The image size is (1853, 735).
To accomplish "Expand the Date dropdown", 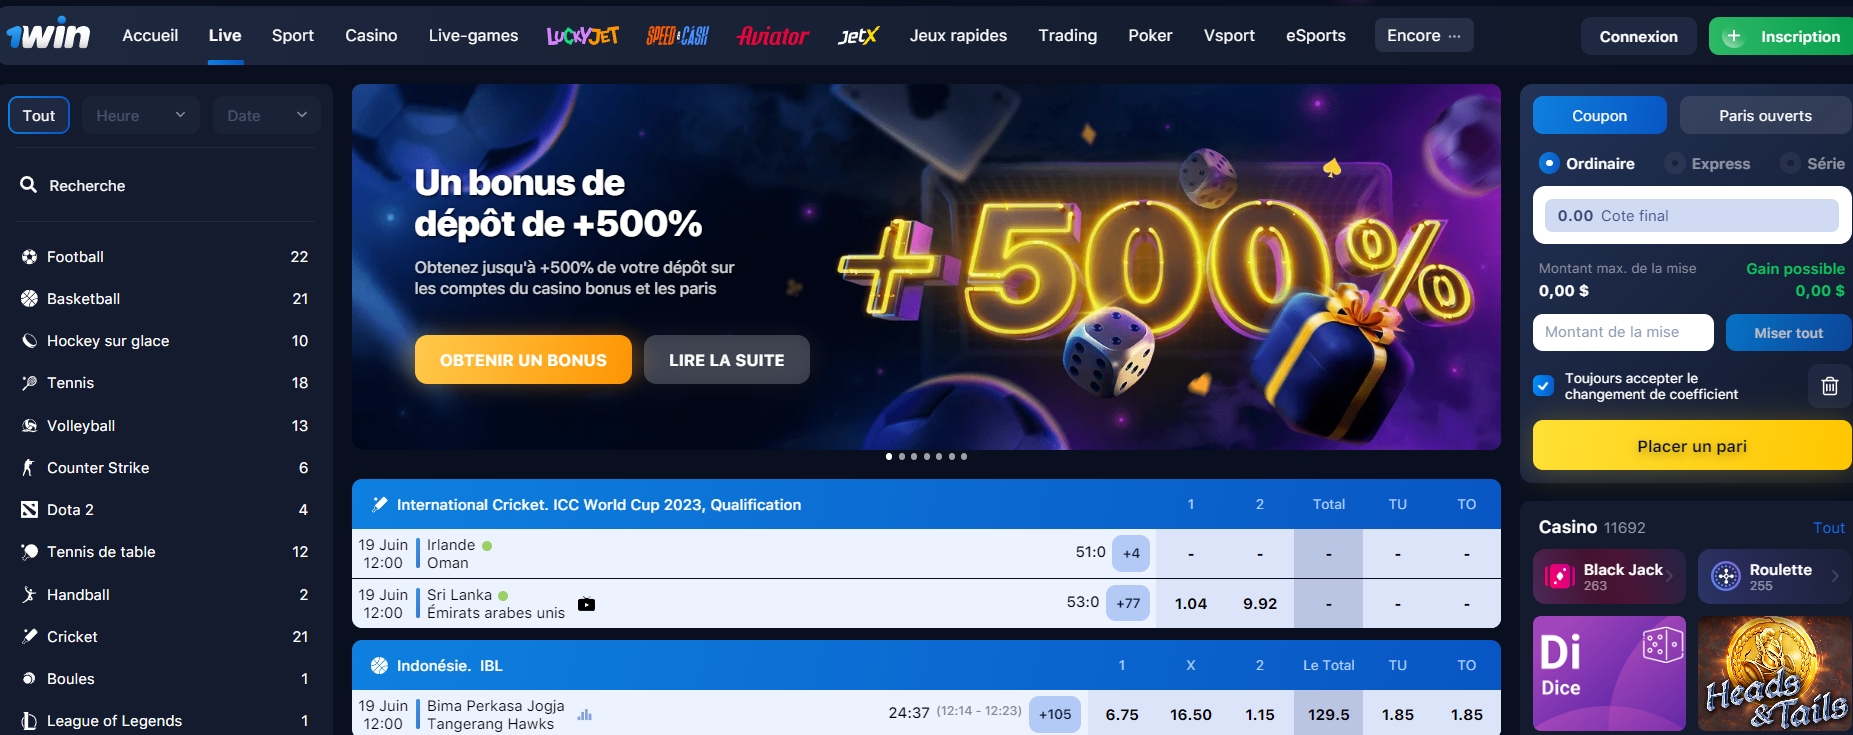I will click(x=267, y=115).
